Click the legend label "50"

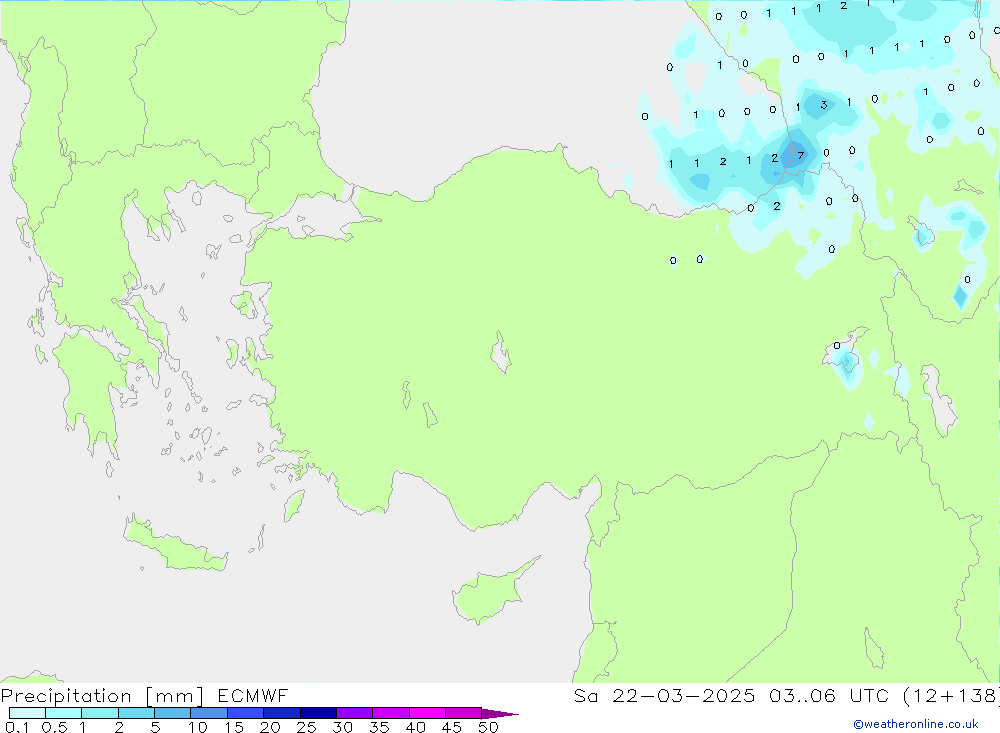coord(489,727)
